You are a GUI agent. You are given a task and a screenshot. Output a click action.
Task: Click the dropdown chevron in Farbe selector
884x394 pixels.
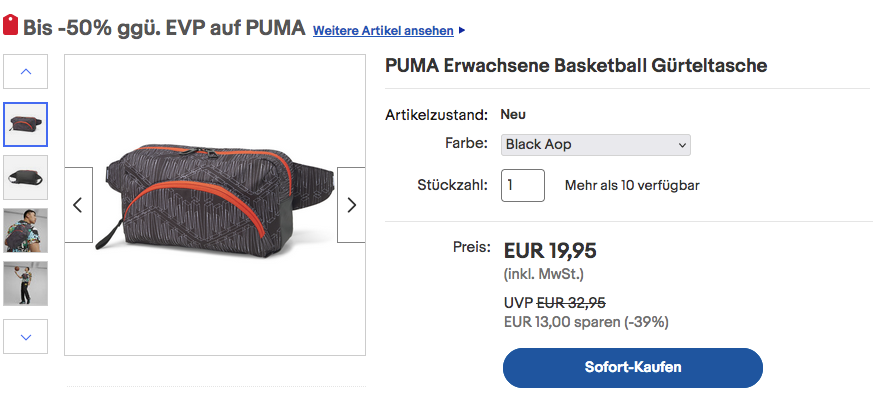(682, 145)
